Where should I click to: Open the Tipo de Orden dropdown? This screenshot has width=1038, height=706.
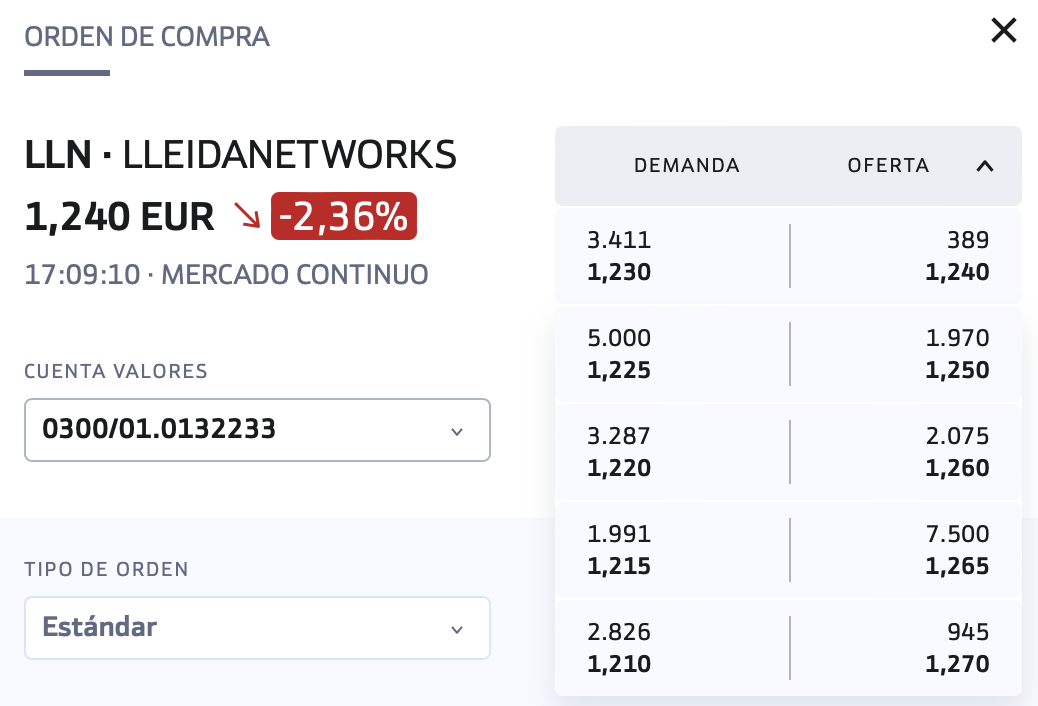click(x=257, y=628)
